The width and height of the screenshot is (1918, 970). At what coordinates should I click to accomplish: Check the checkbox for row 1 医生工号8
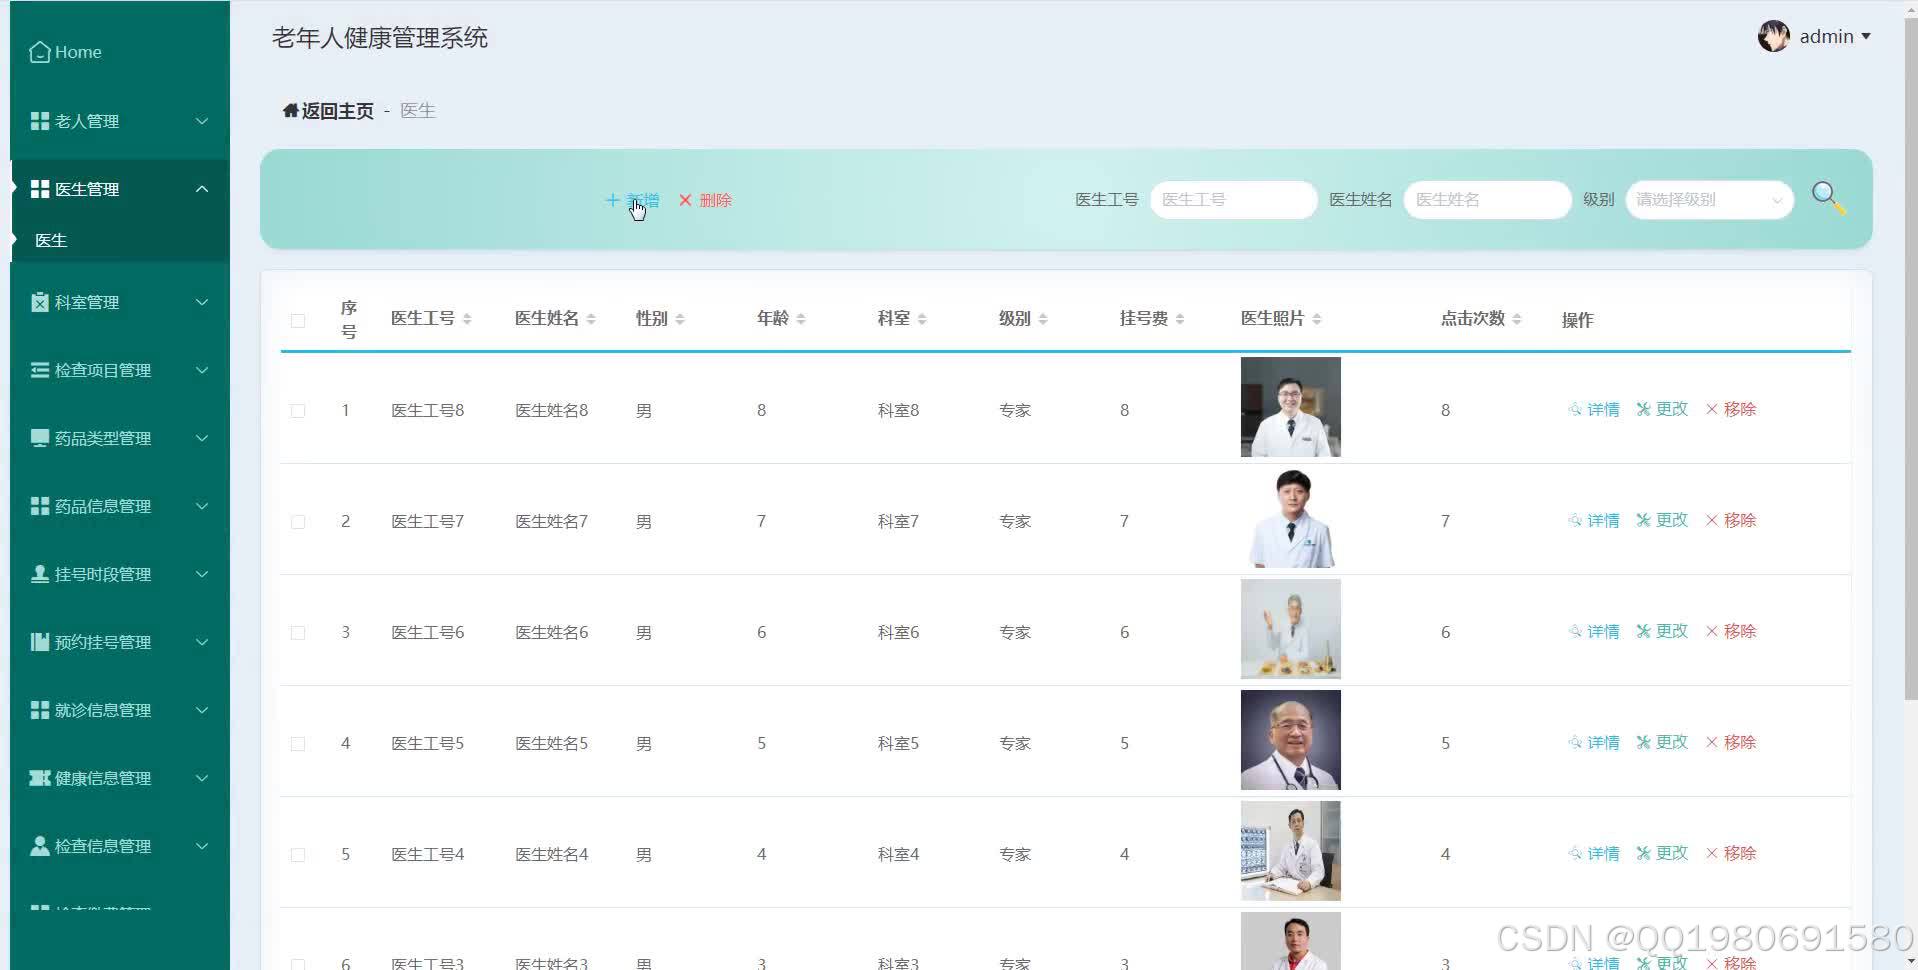[297, 410]
